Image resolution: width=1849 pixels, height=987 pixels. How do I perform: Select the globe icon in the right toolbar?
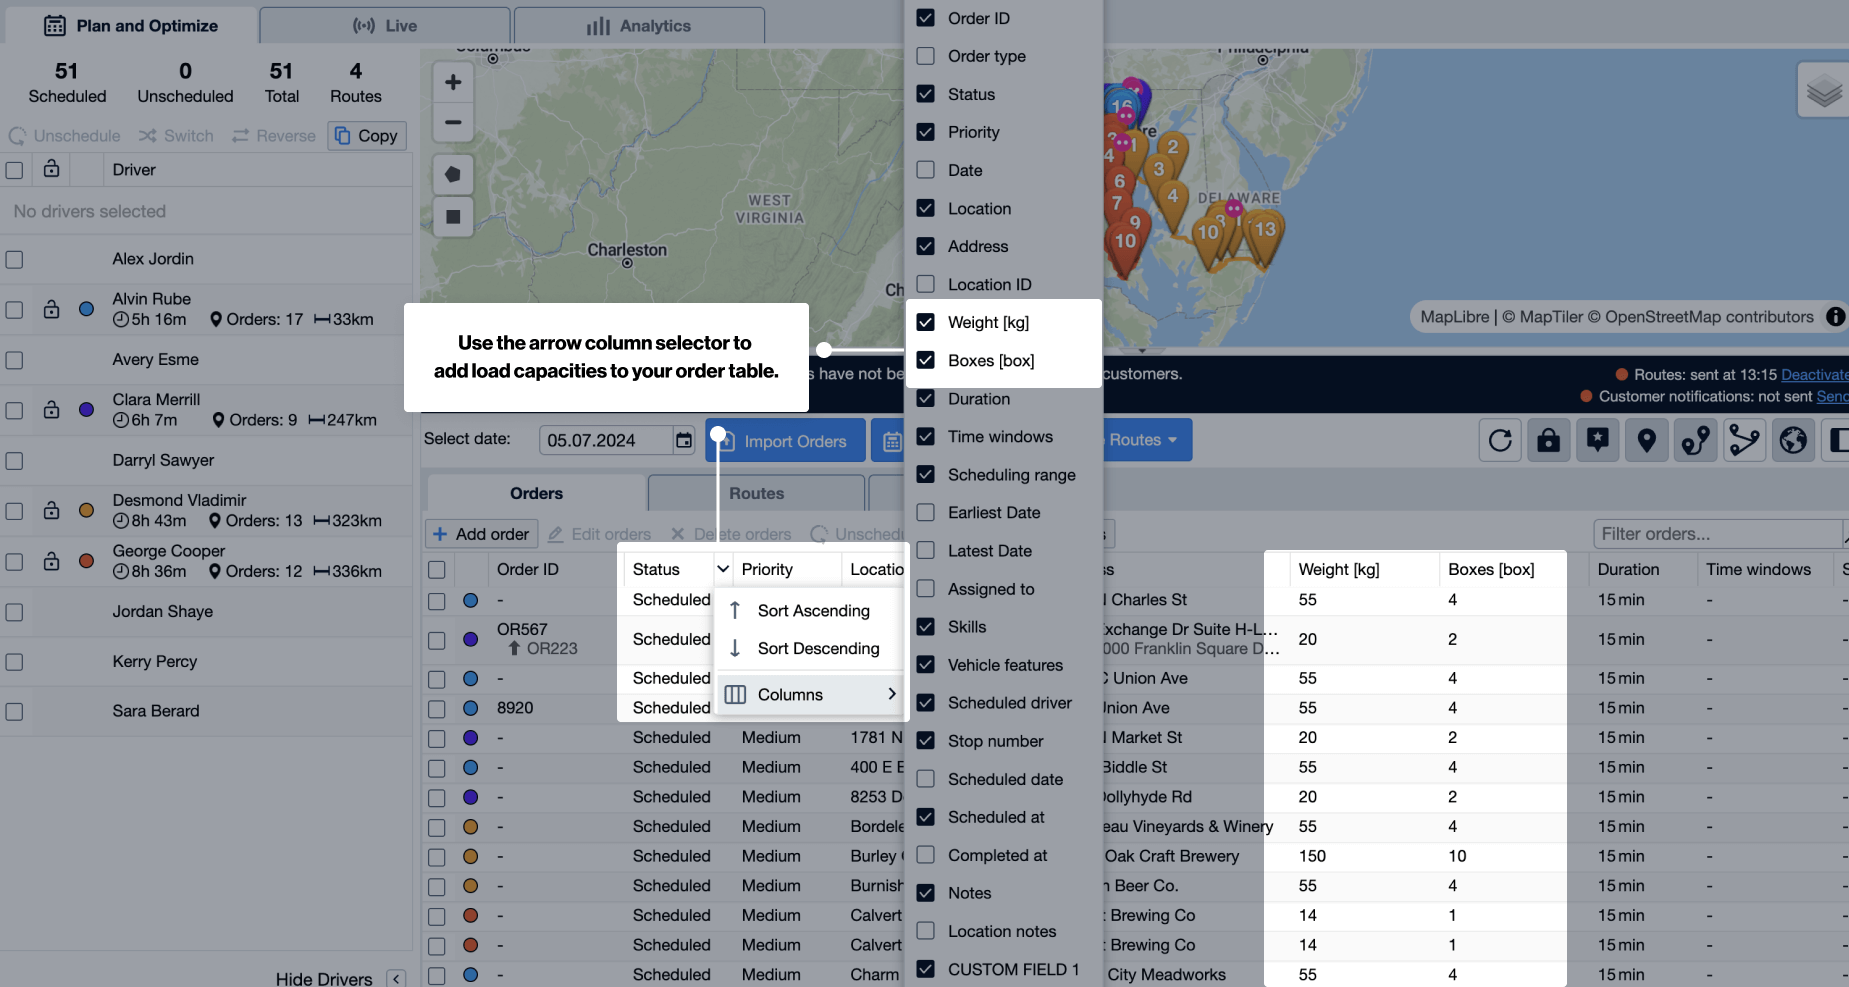click(1792, 440)
